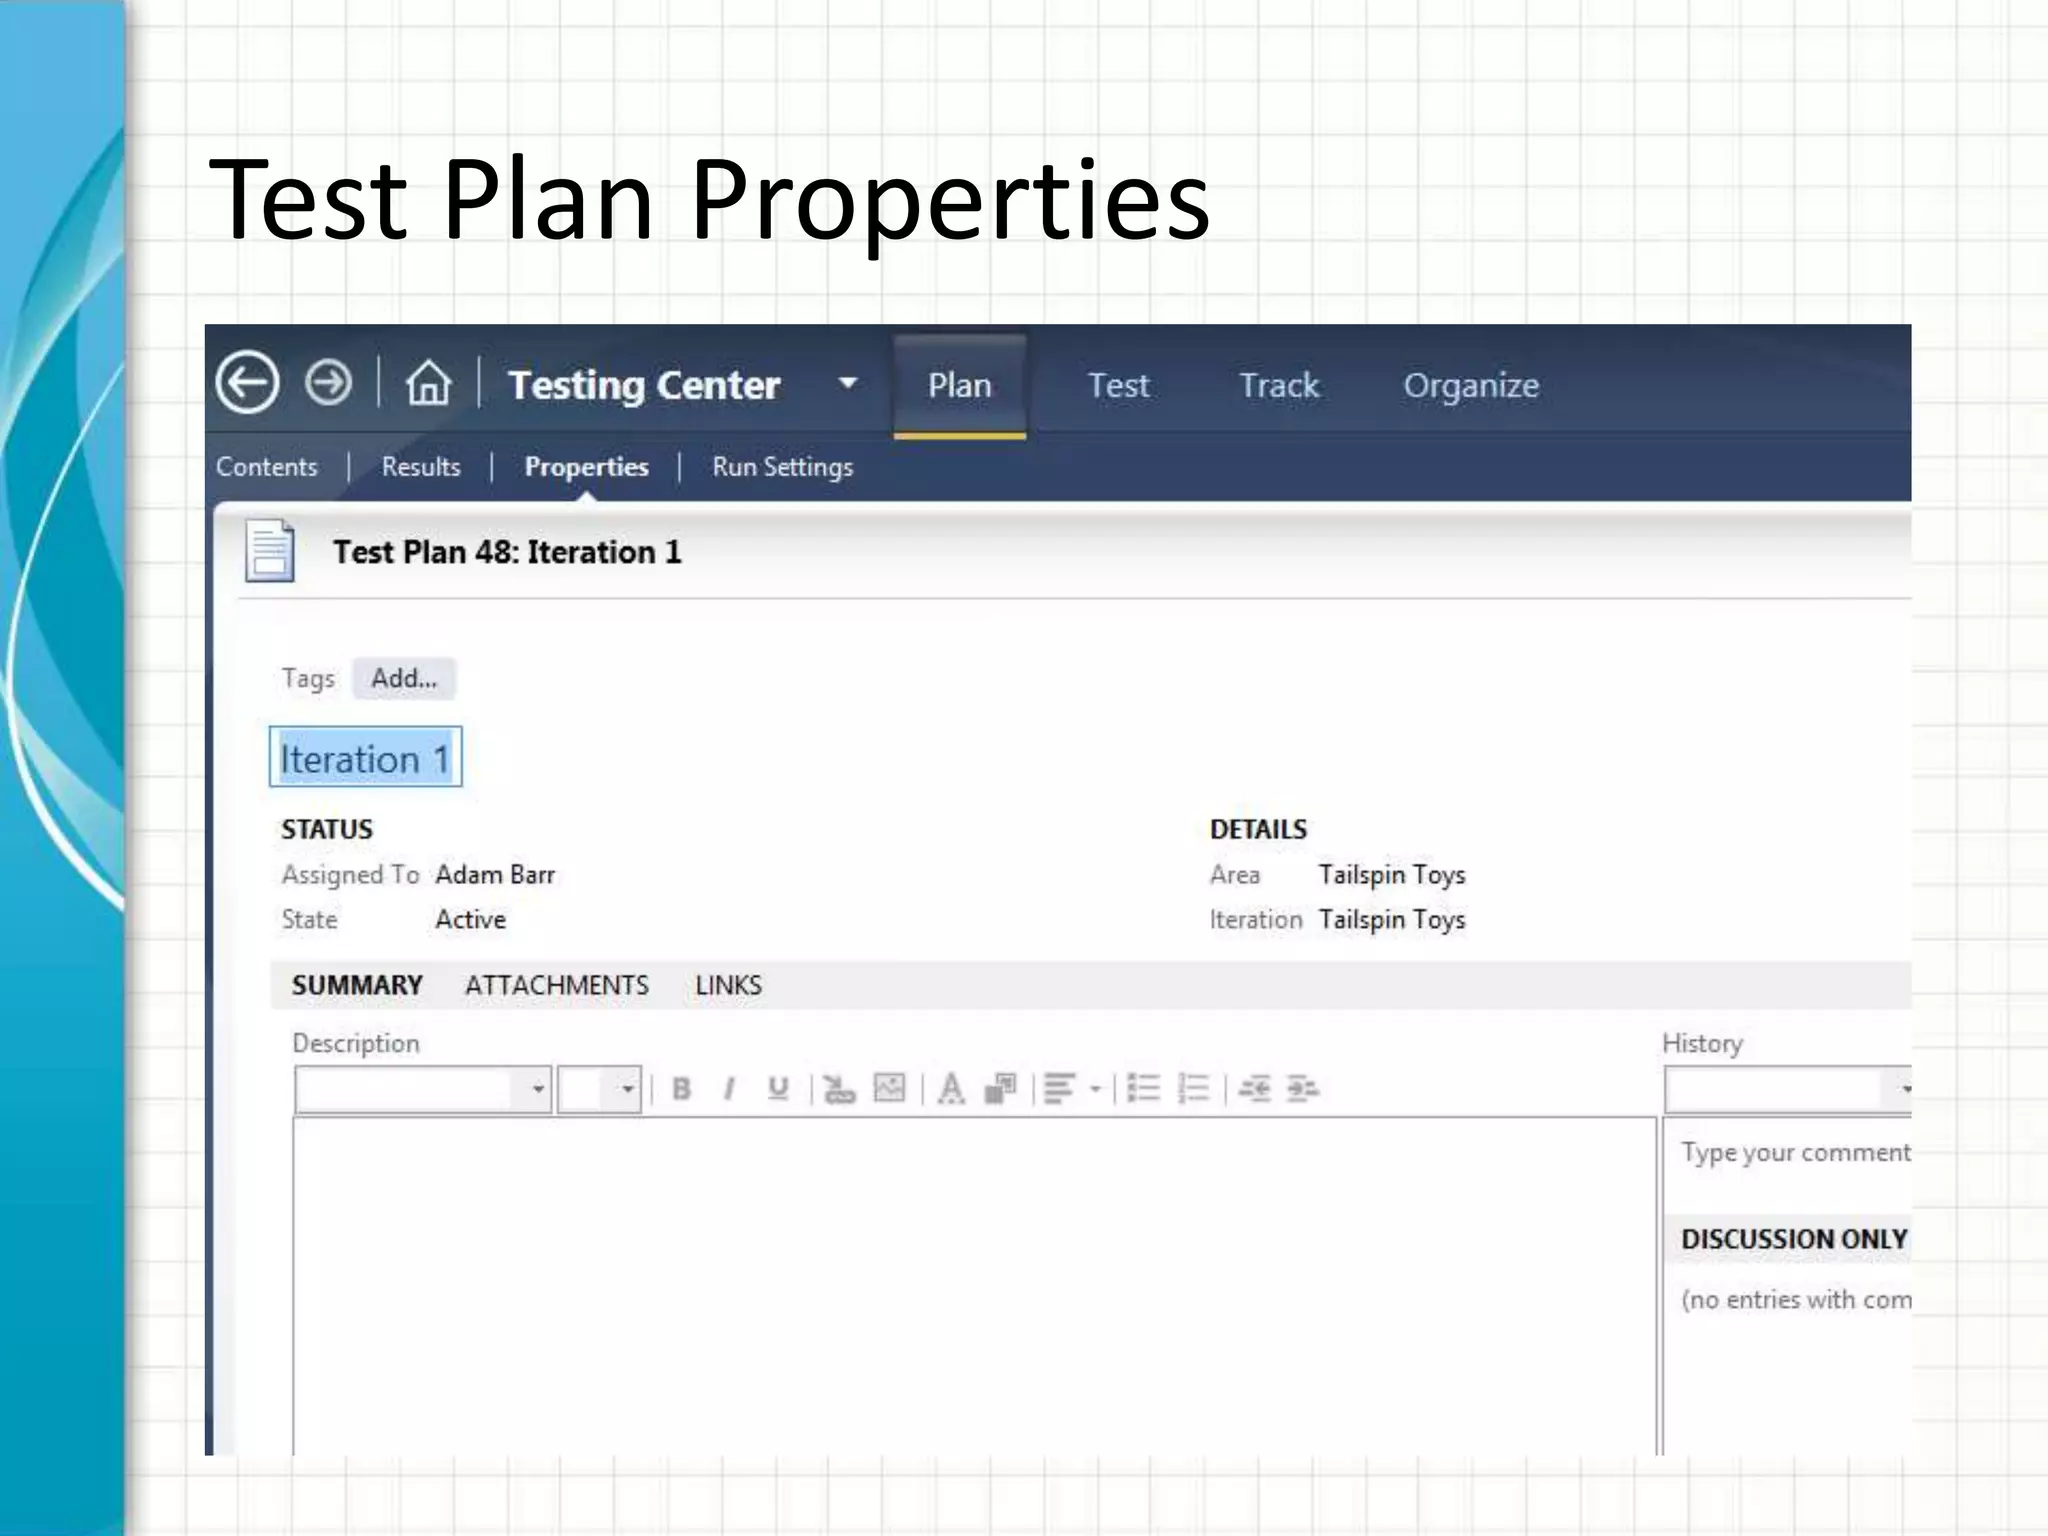Click the Testing Center title
The height and width of the screenshot is (1536, 2048).
644,385
